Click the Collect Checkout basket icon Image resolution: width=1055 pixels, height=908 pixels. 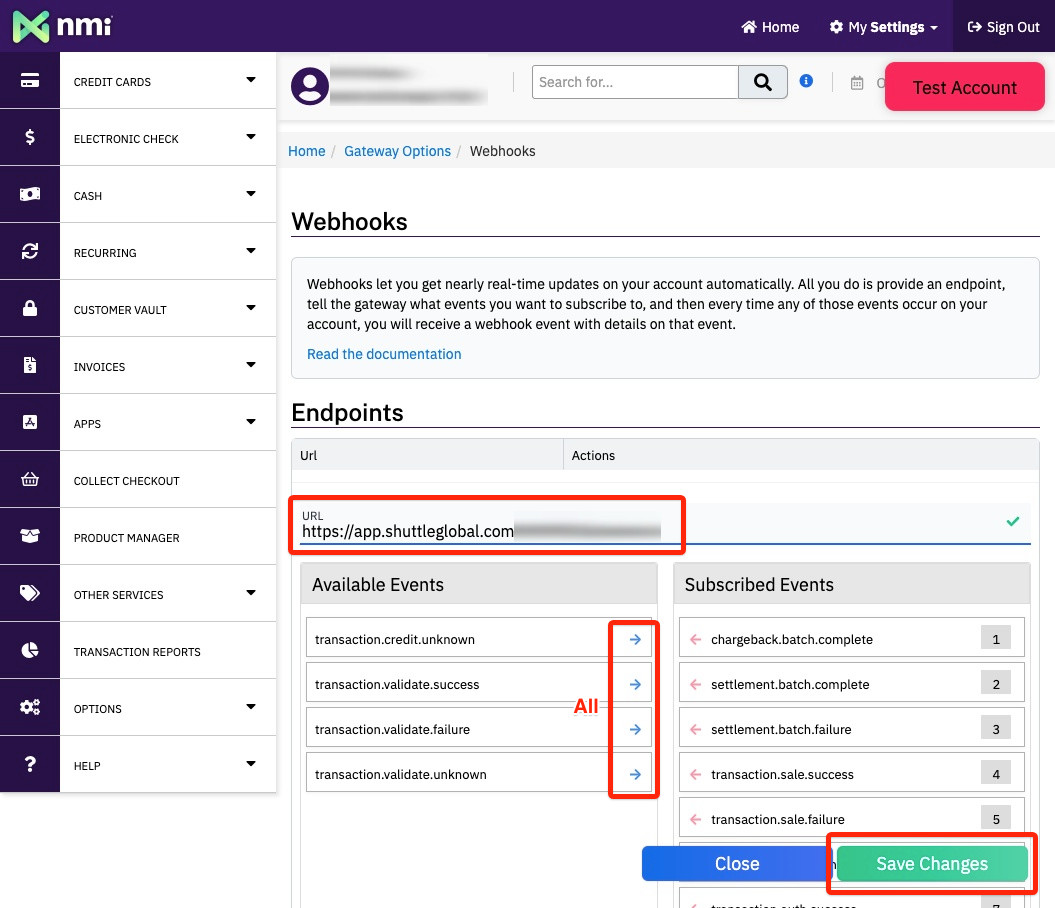point(30,480)
